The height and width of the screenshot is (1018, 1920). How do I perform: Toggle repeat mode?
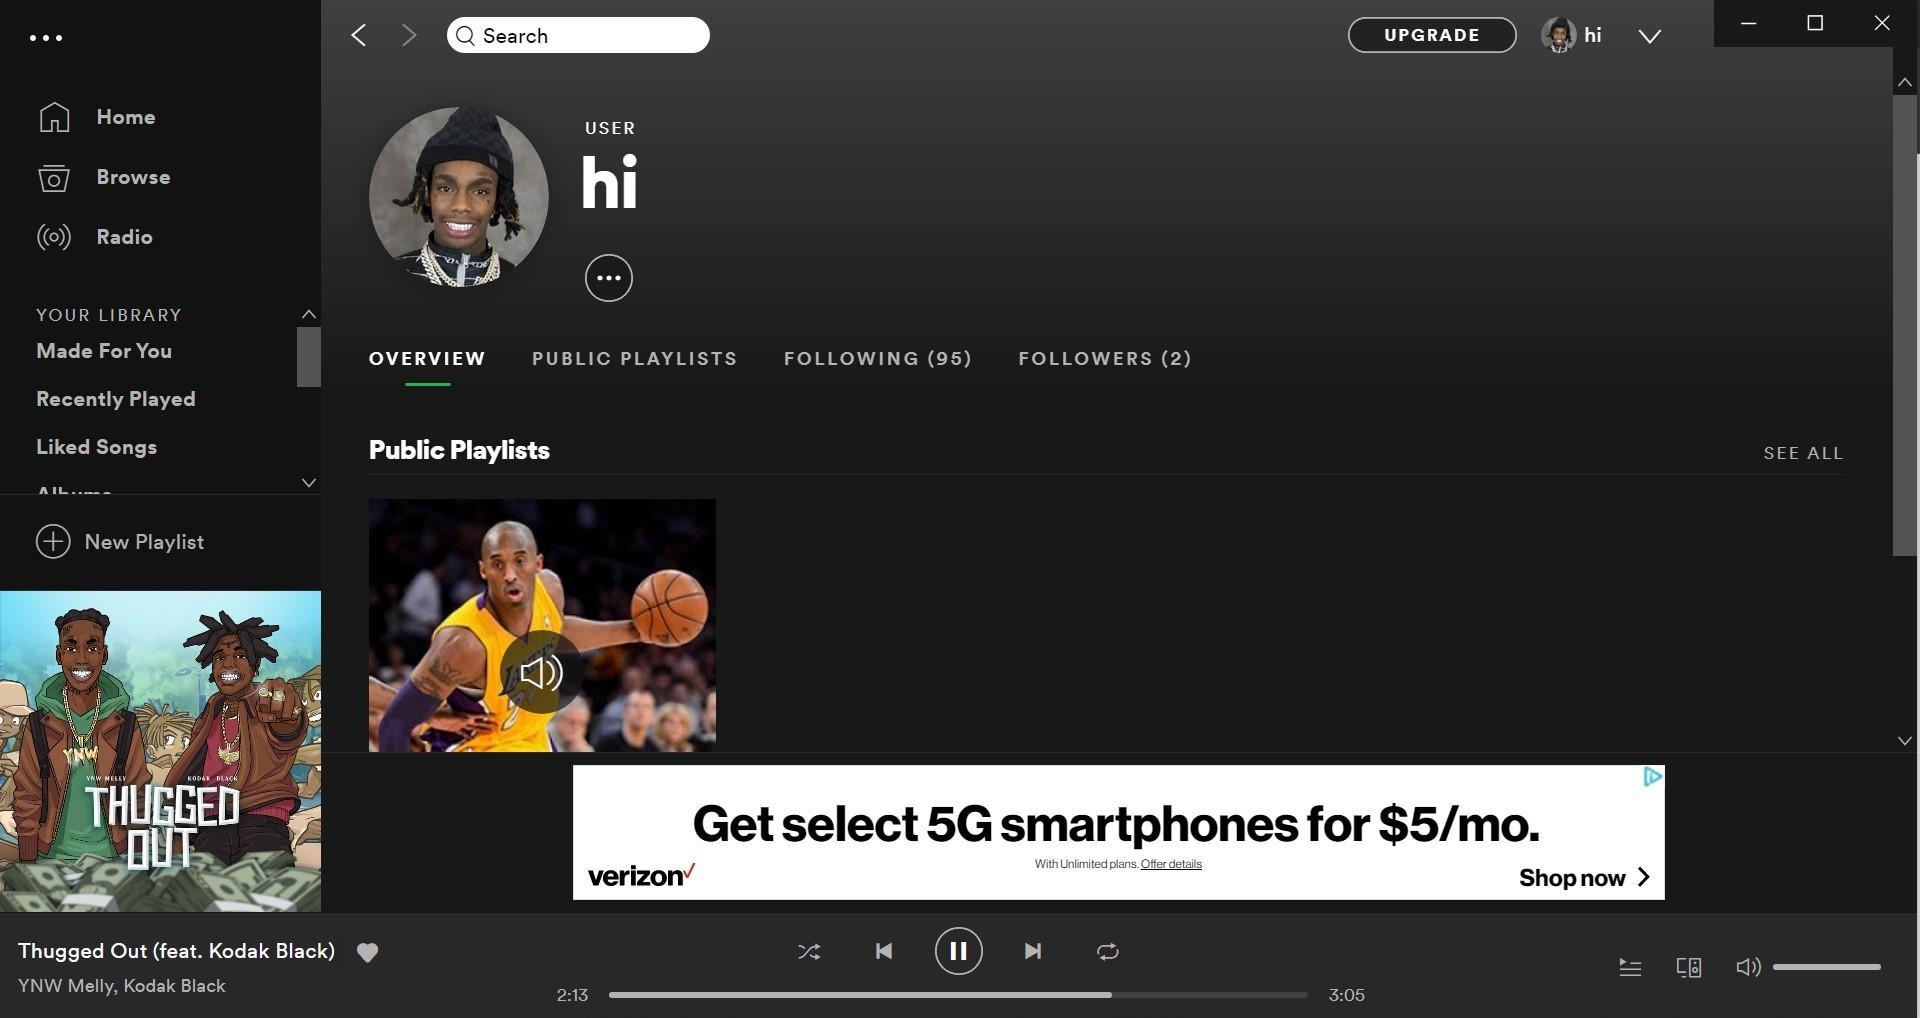1107,951
